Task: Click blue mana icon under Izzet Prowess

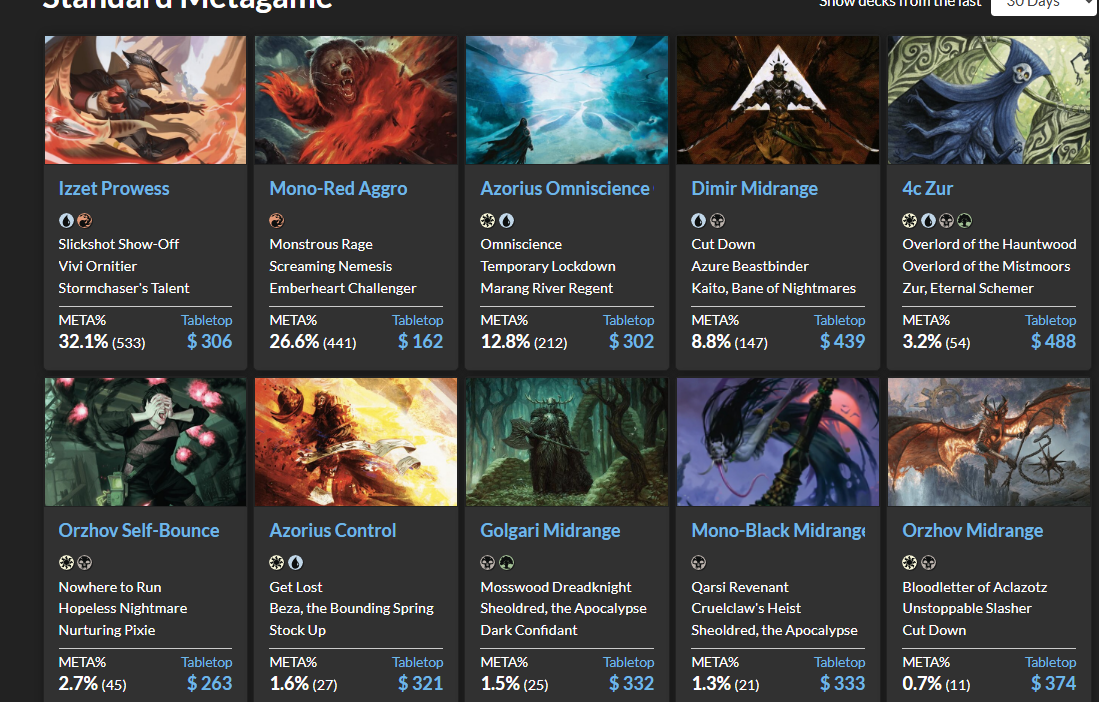Action: (x=66, y=221)
